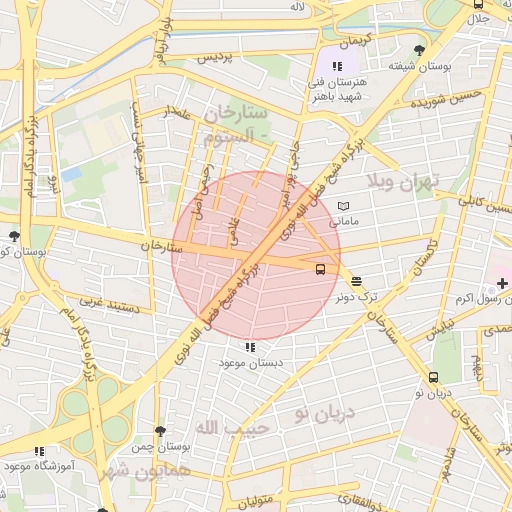The width and height of the screenshot is (512, 512).
Task: Select the large دریان نو district label
Action: click(325, 414)
